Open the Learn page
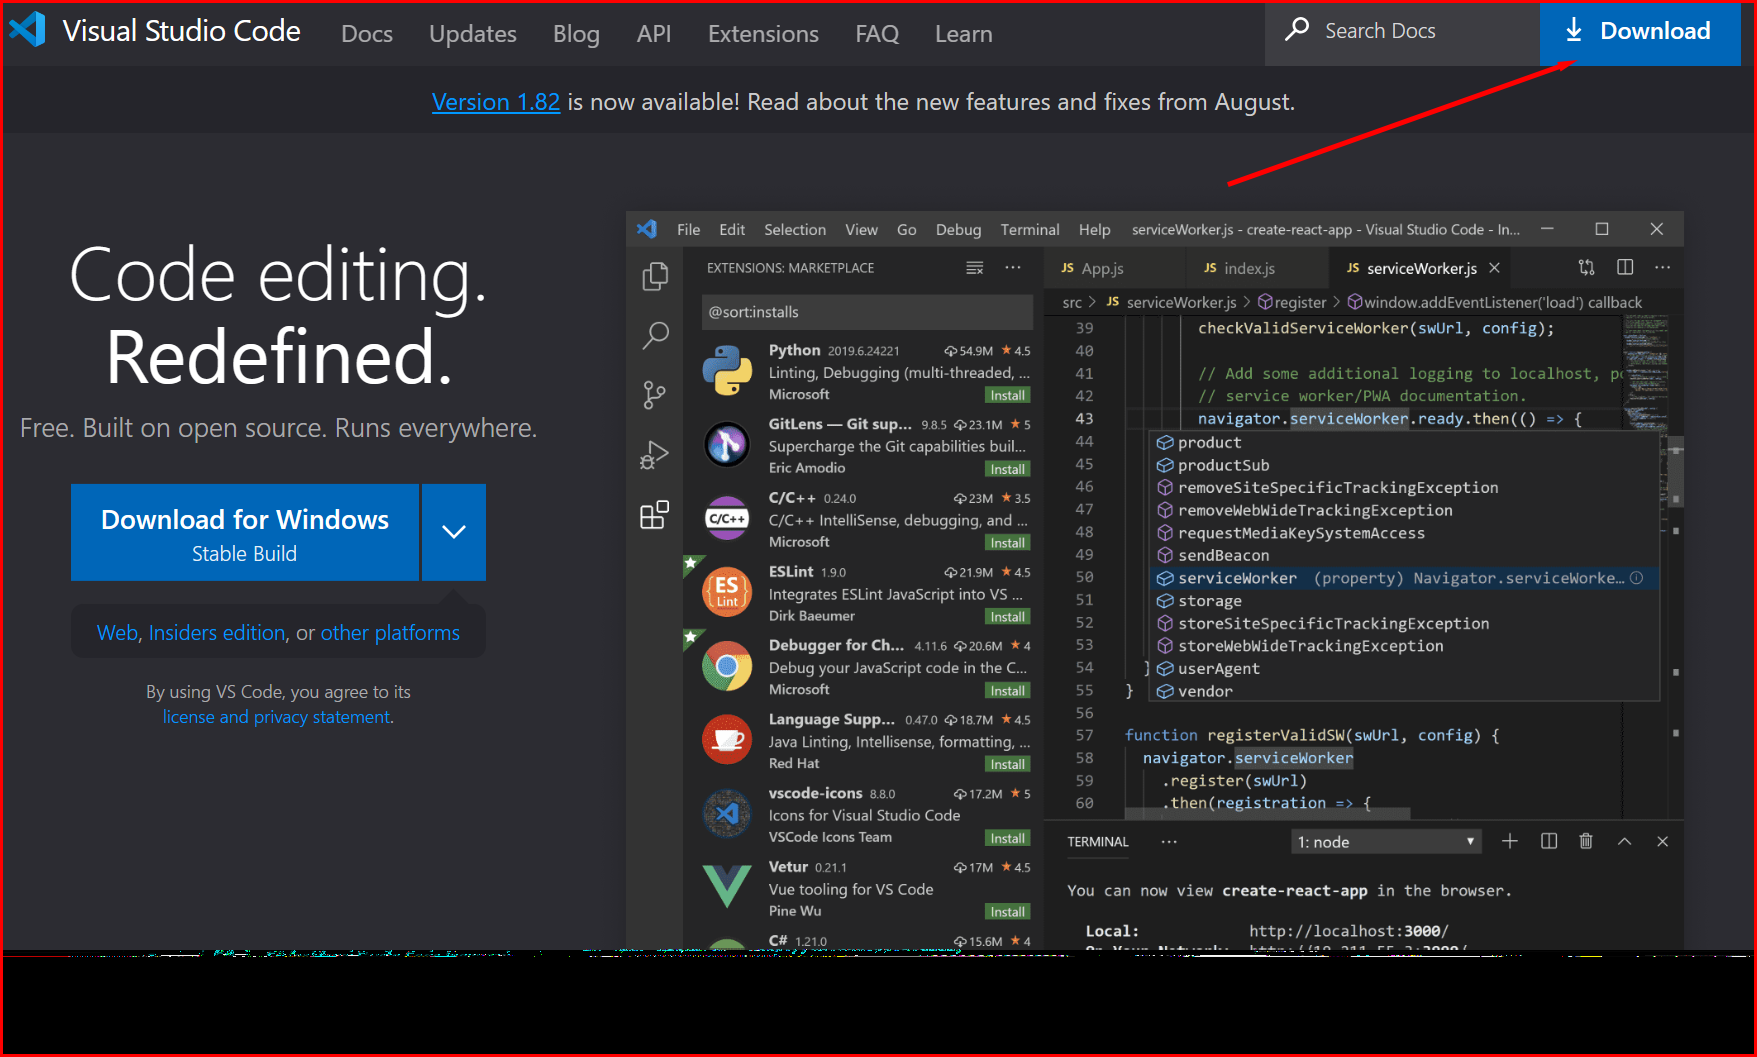Viewport: 1757px width, 1057px height. tap(964, 34)
